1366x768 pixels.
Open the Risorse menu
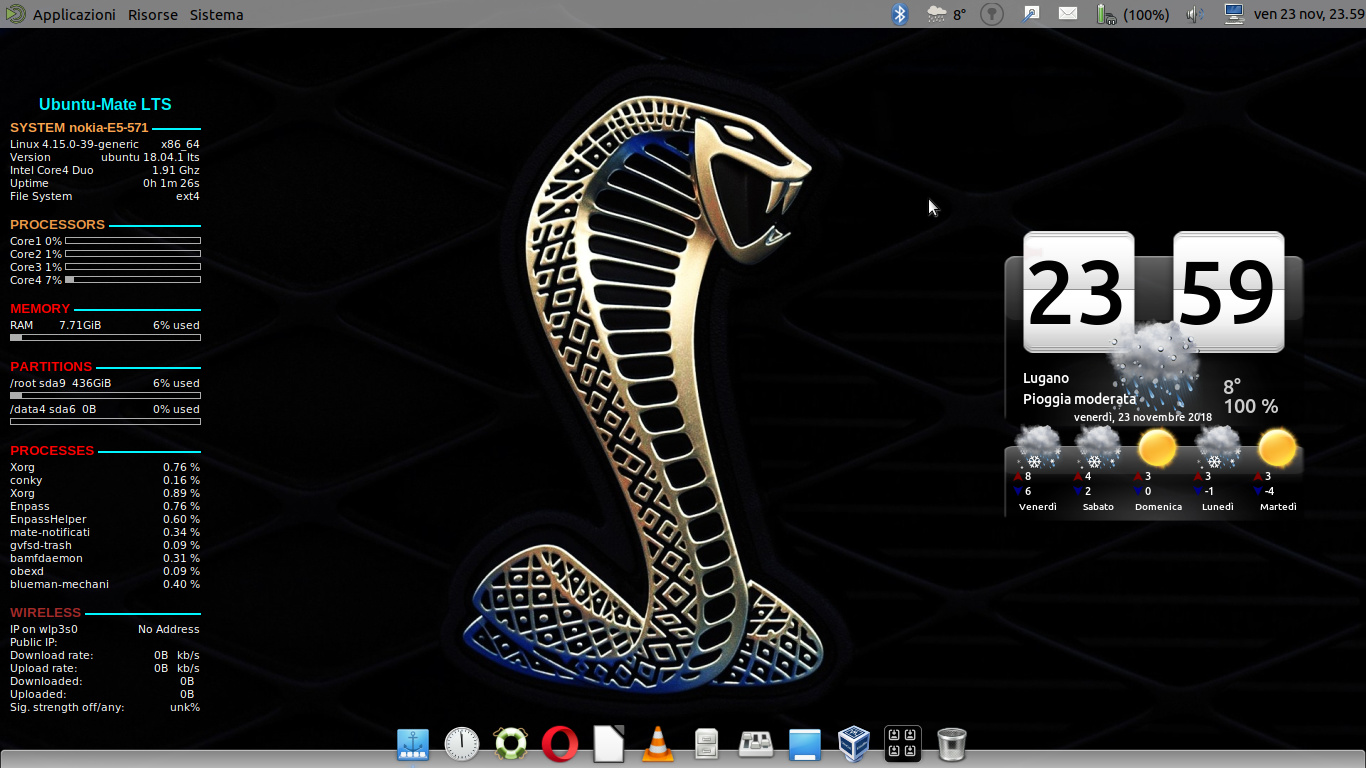(x=153, y=15)
